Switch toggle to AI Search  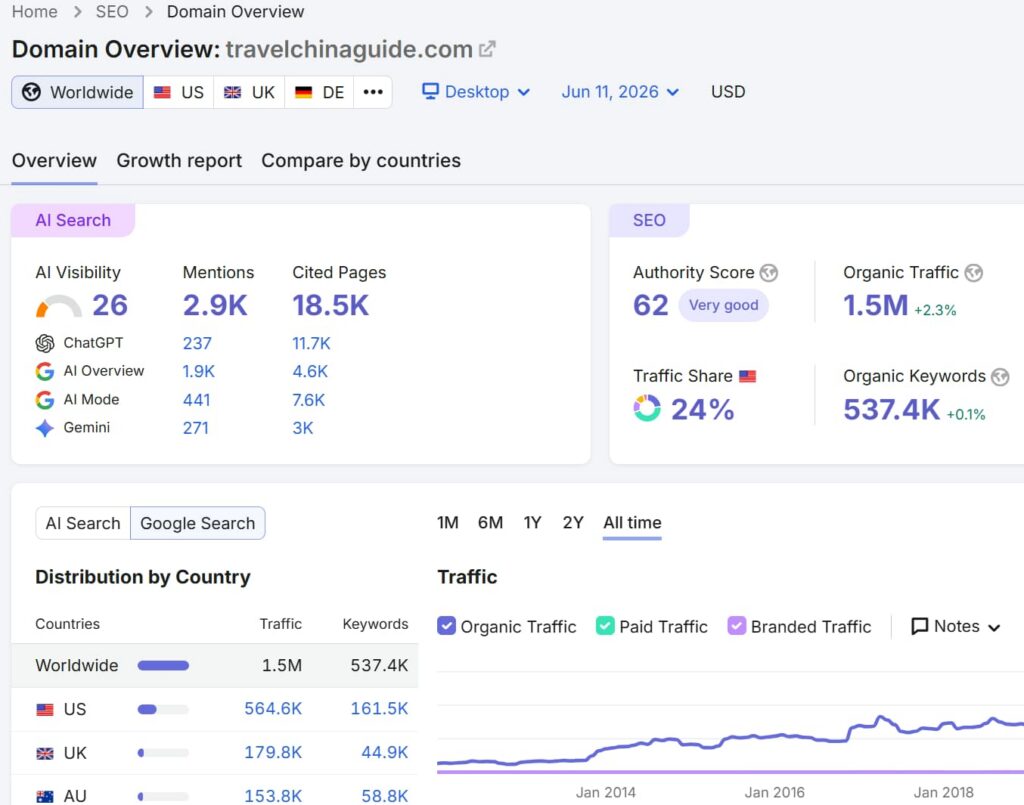click(83, 523)
